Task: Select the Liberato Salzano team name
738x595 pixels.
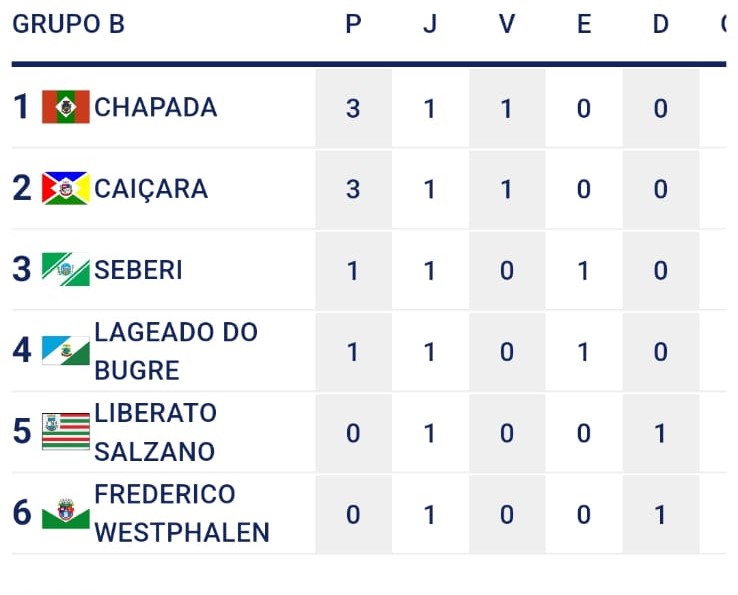Action: point(155,432)
